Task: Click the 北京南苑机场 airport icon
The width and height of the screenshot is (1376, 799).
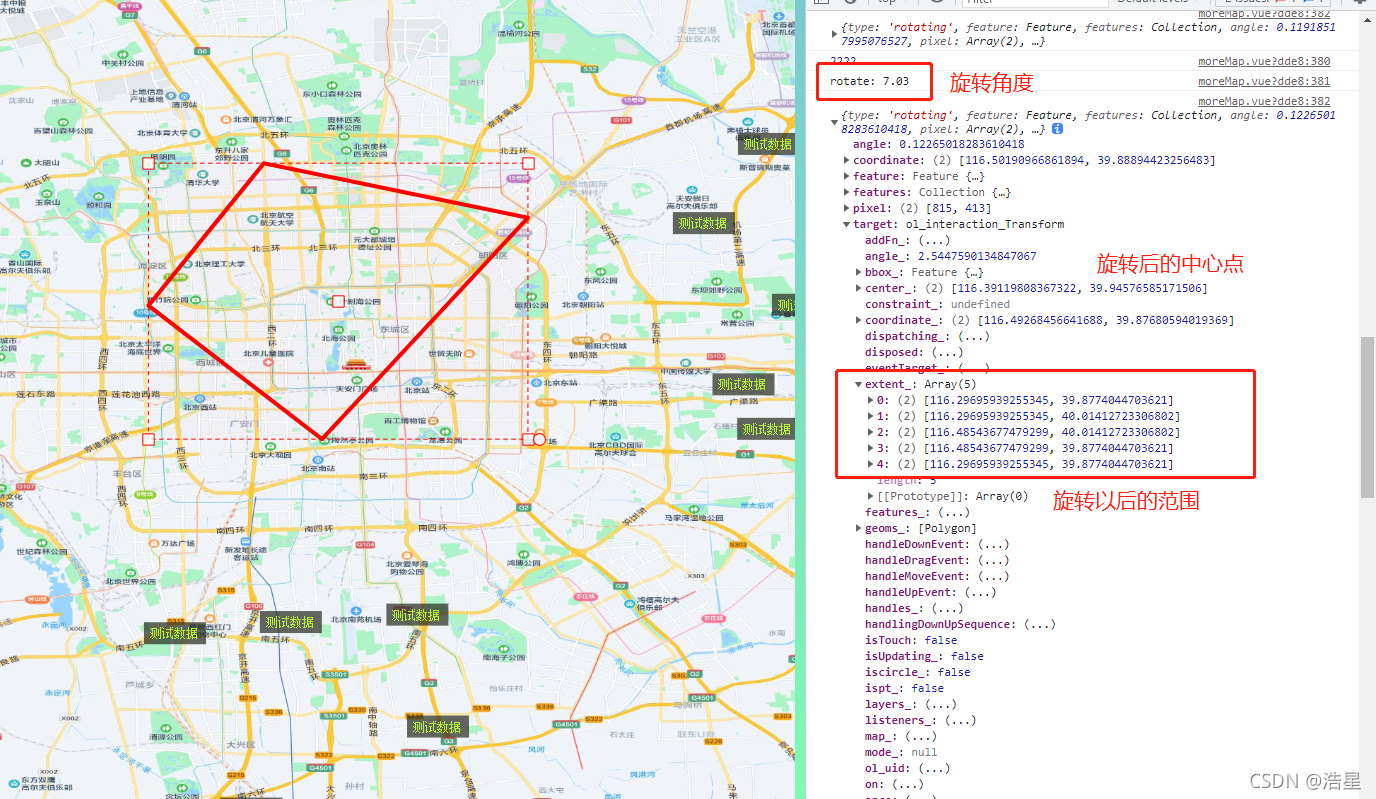Action: (x=356, y=609)
